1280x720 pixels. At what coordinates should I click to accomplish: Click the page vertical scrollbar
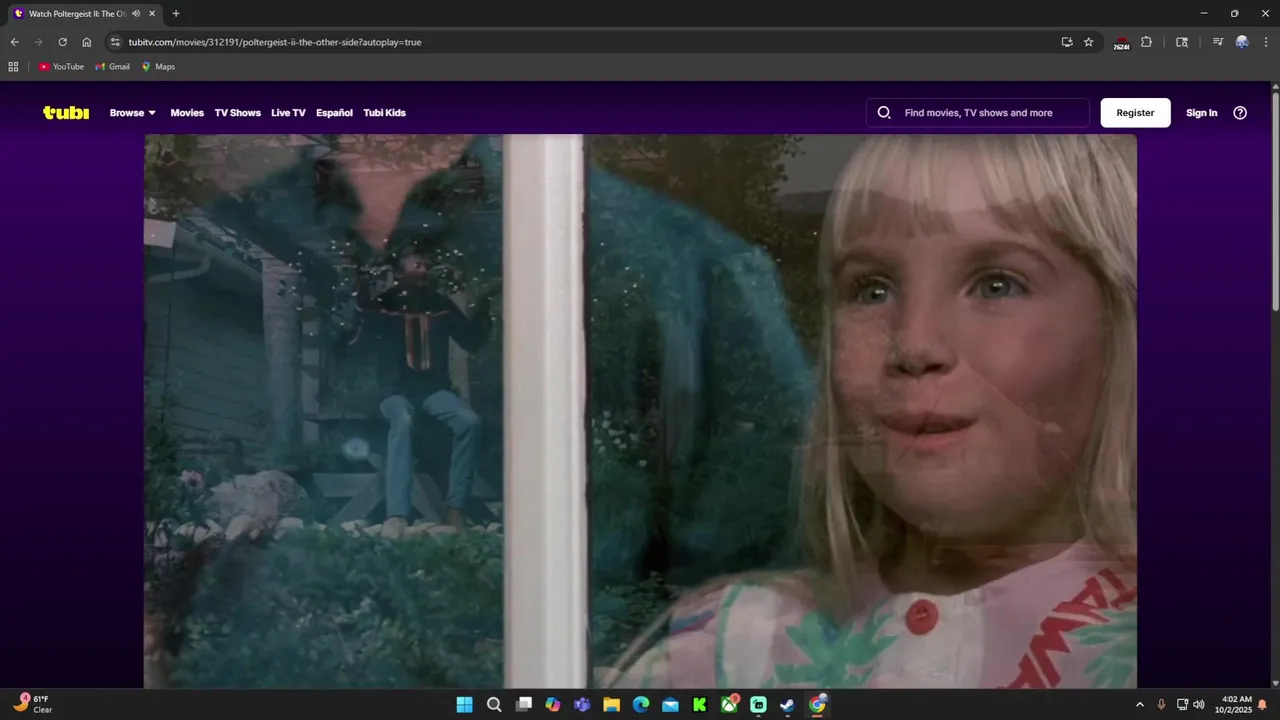(x=1275, y=200)
